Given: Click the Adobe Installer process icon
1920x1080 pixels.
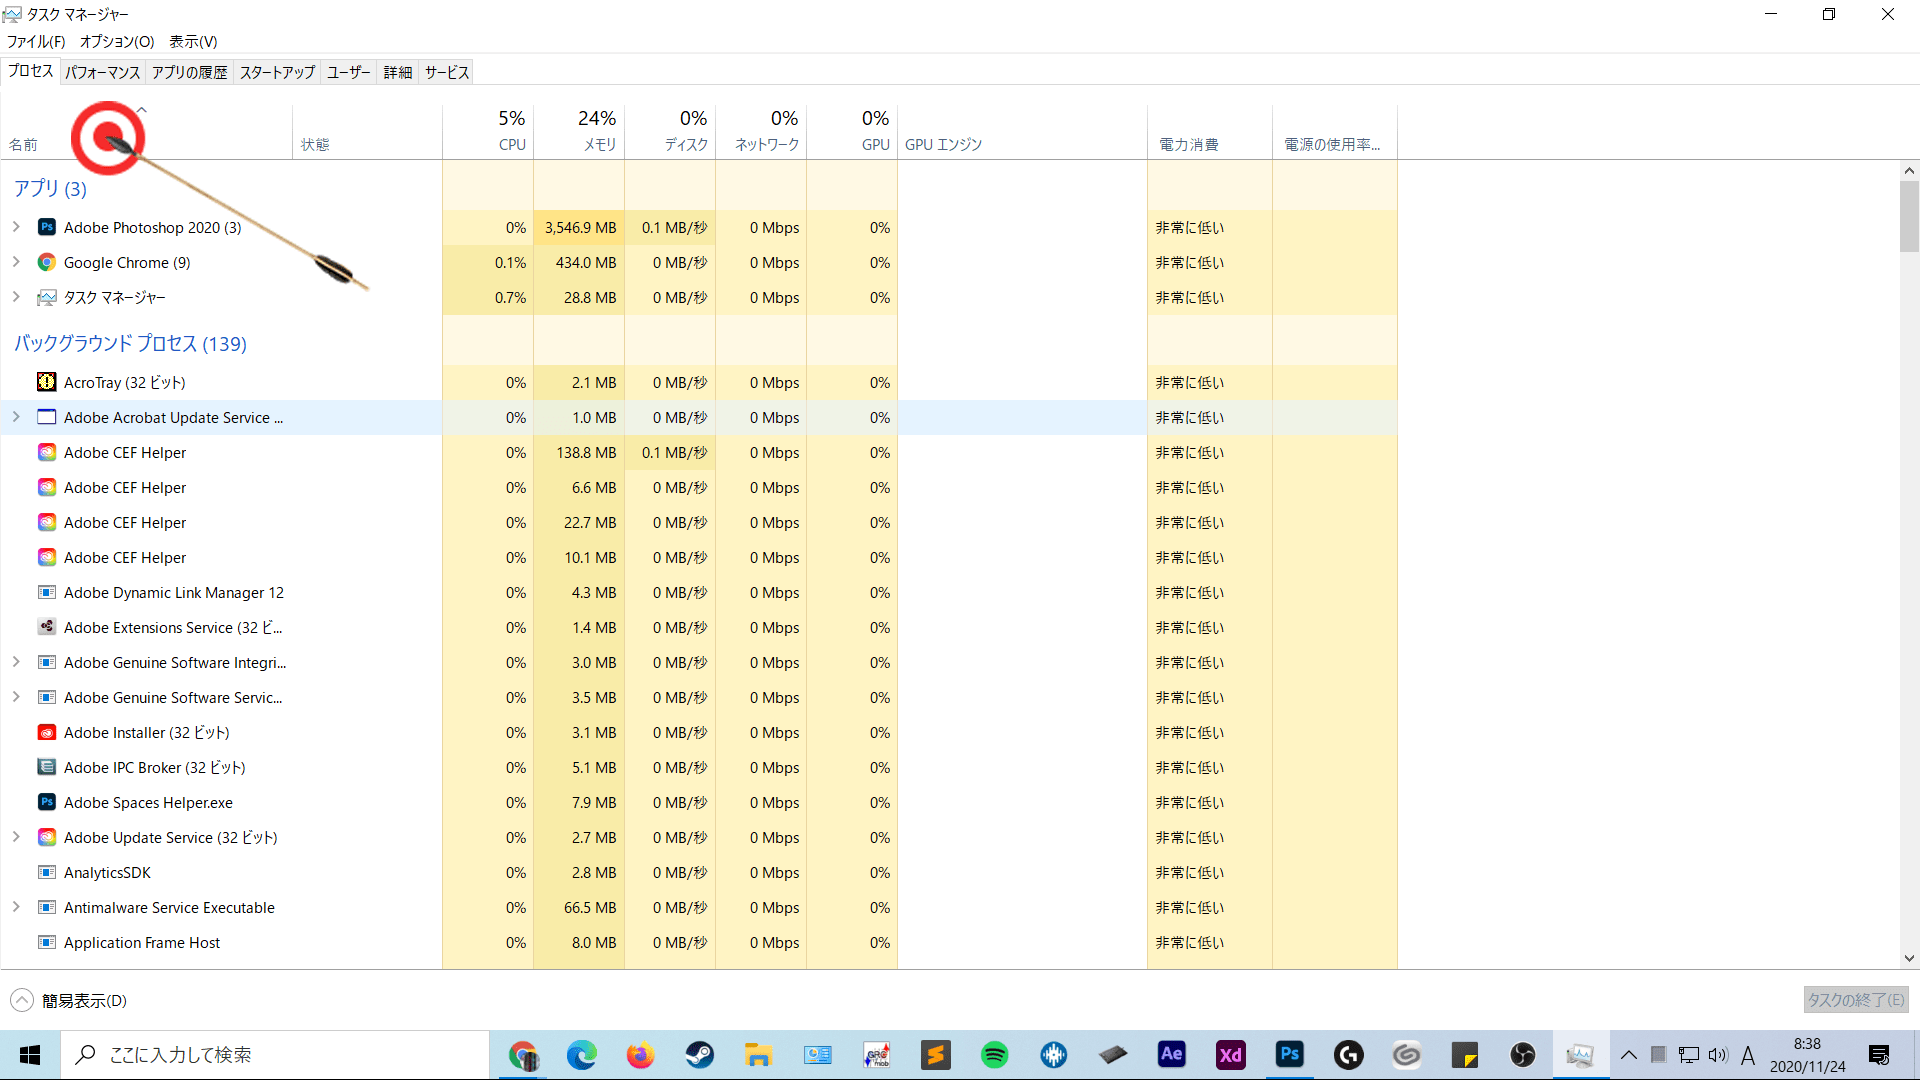Looking at the screenshot, I should point(47,732).
